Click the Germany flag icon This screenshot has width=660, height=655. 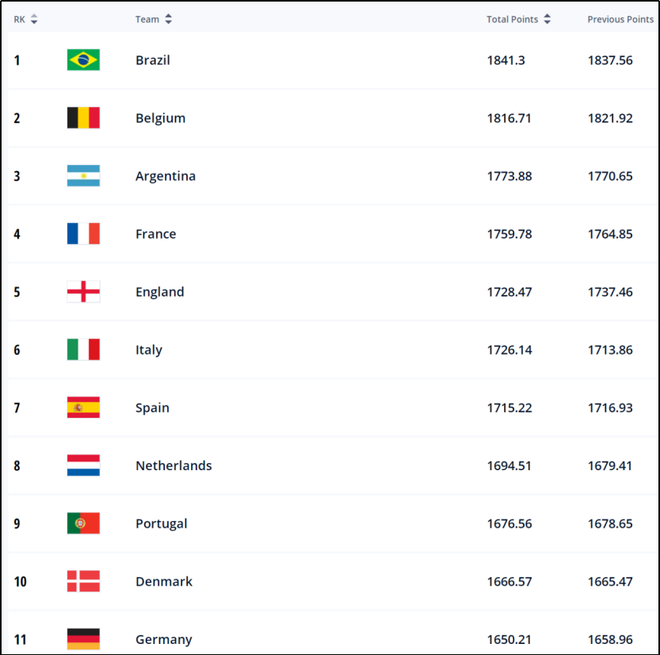coord(83,639)
